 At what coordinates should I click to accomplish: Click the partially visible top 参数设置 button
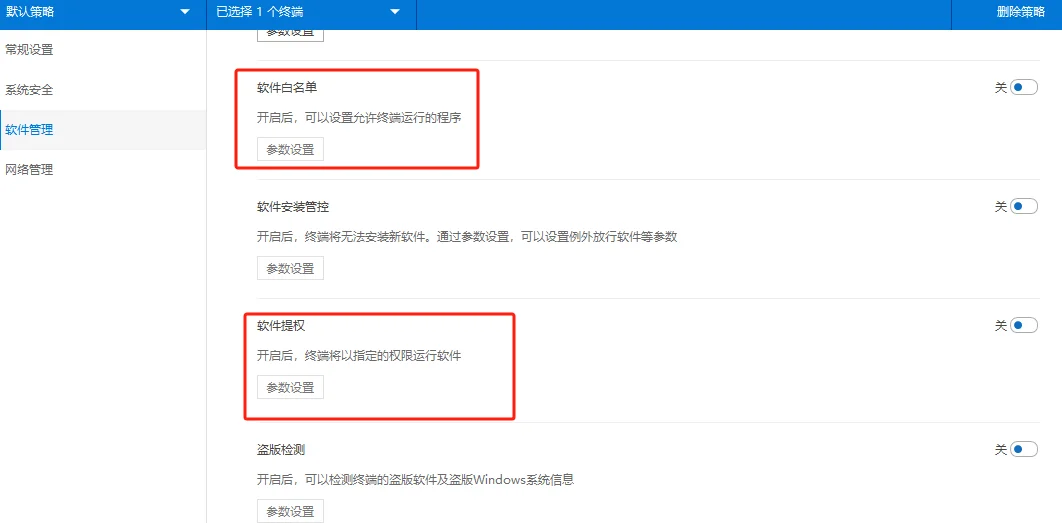(291, 35)
